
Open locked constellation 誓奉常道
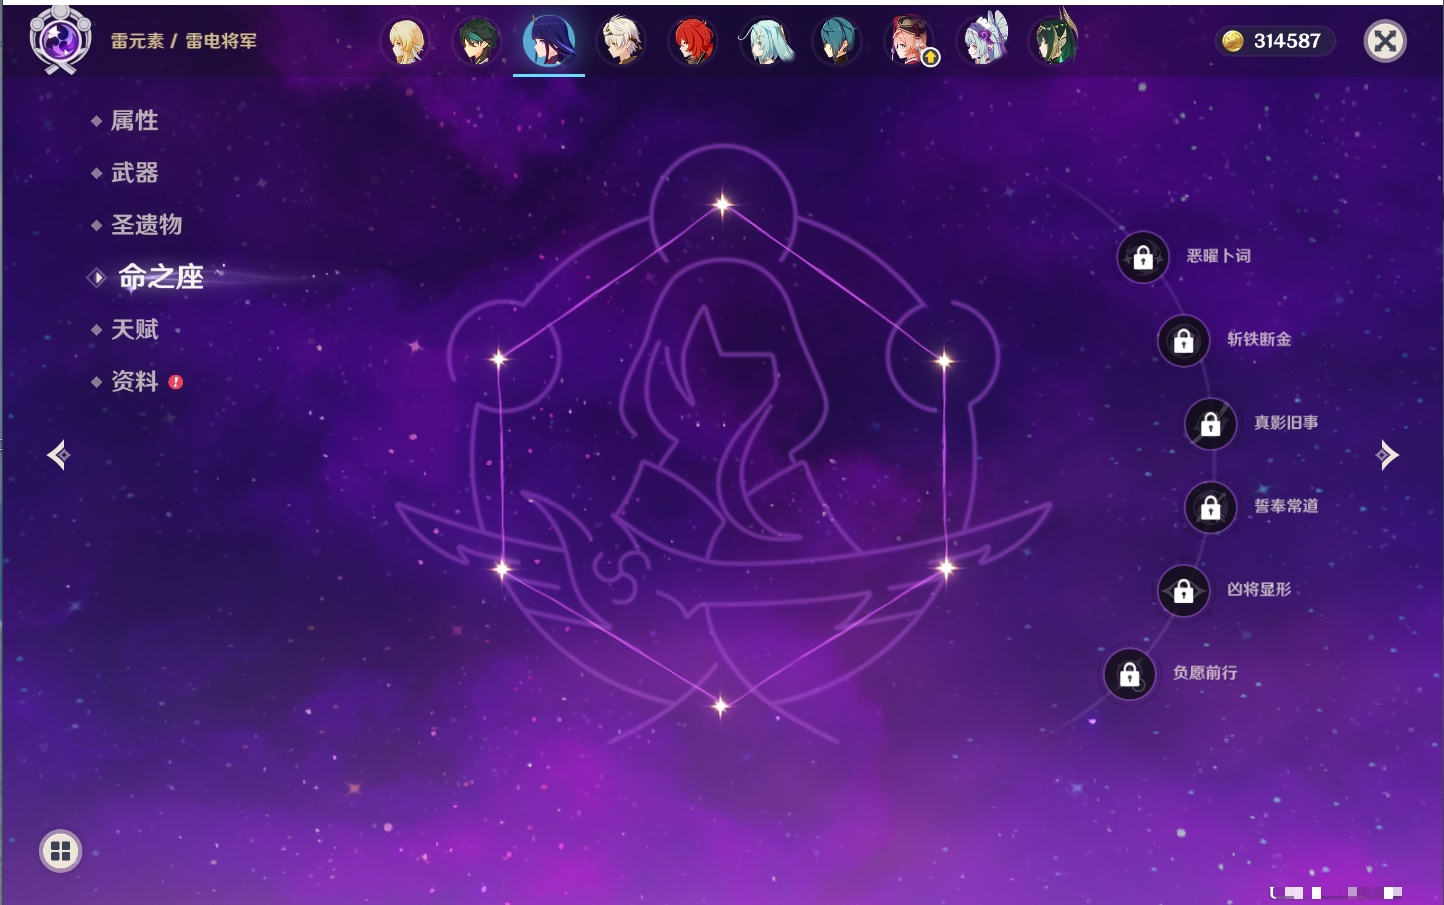[x=1211, y=508]
